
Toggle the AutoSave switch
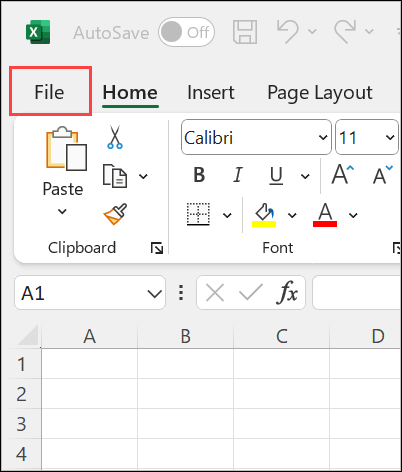pos(186,32)
